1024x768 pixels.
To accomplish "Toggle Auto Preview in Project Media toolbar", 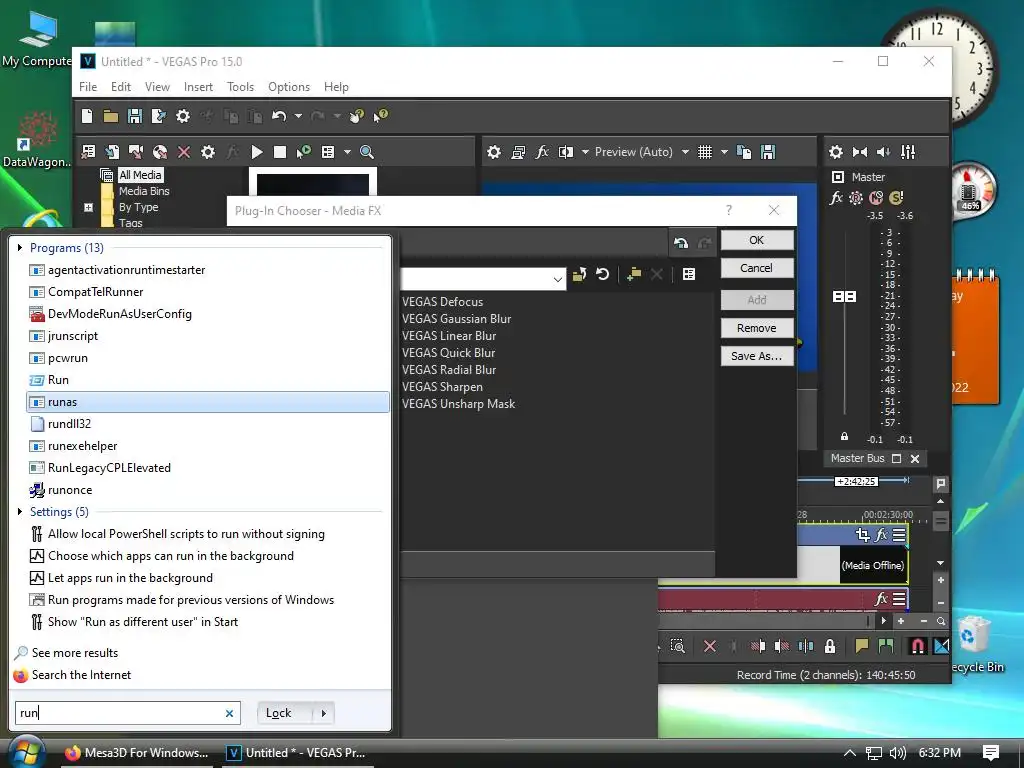I will pyautogui.click(x=304, y=152).
